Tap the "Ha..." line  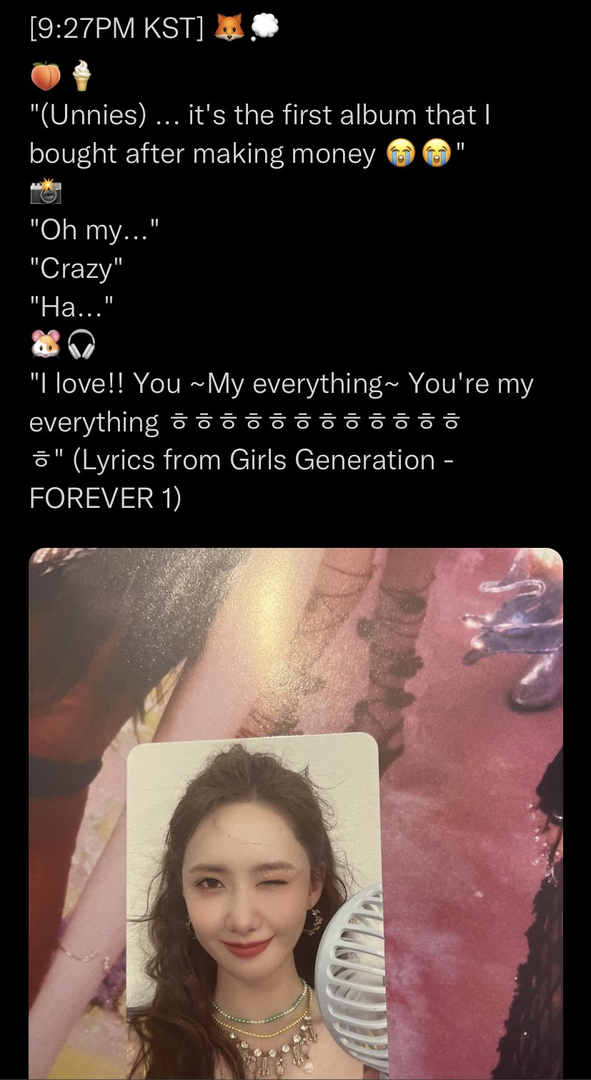[x=71, y=307]
